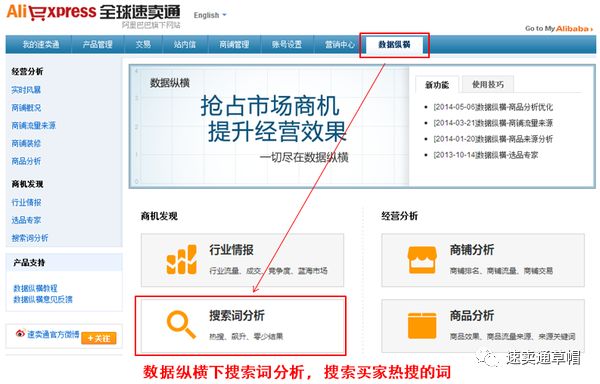Click the 抢占市场商机 banner image
This screenshot has width=600, height=384.
pos(270,126)
